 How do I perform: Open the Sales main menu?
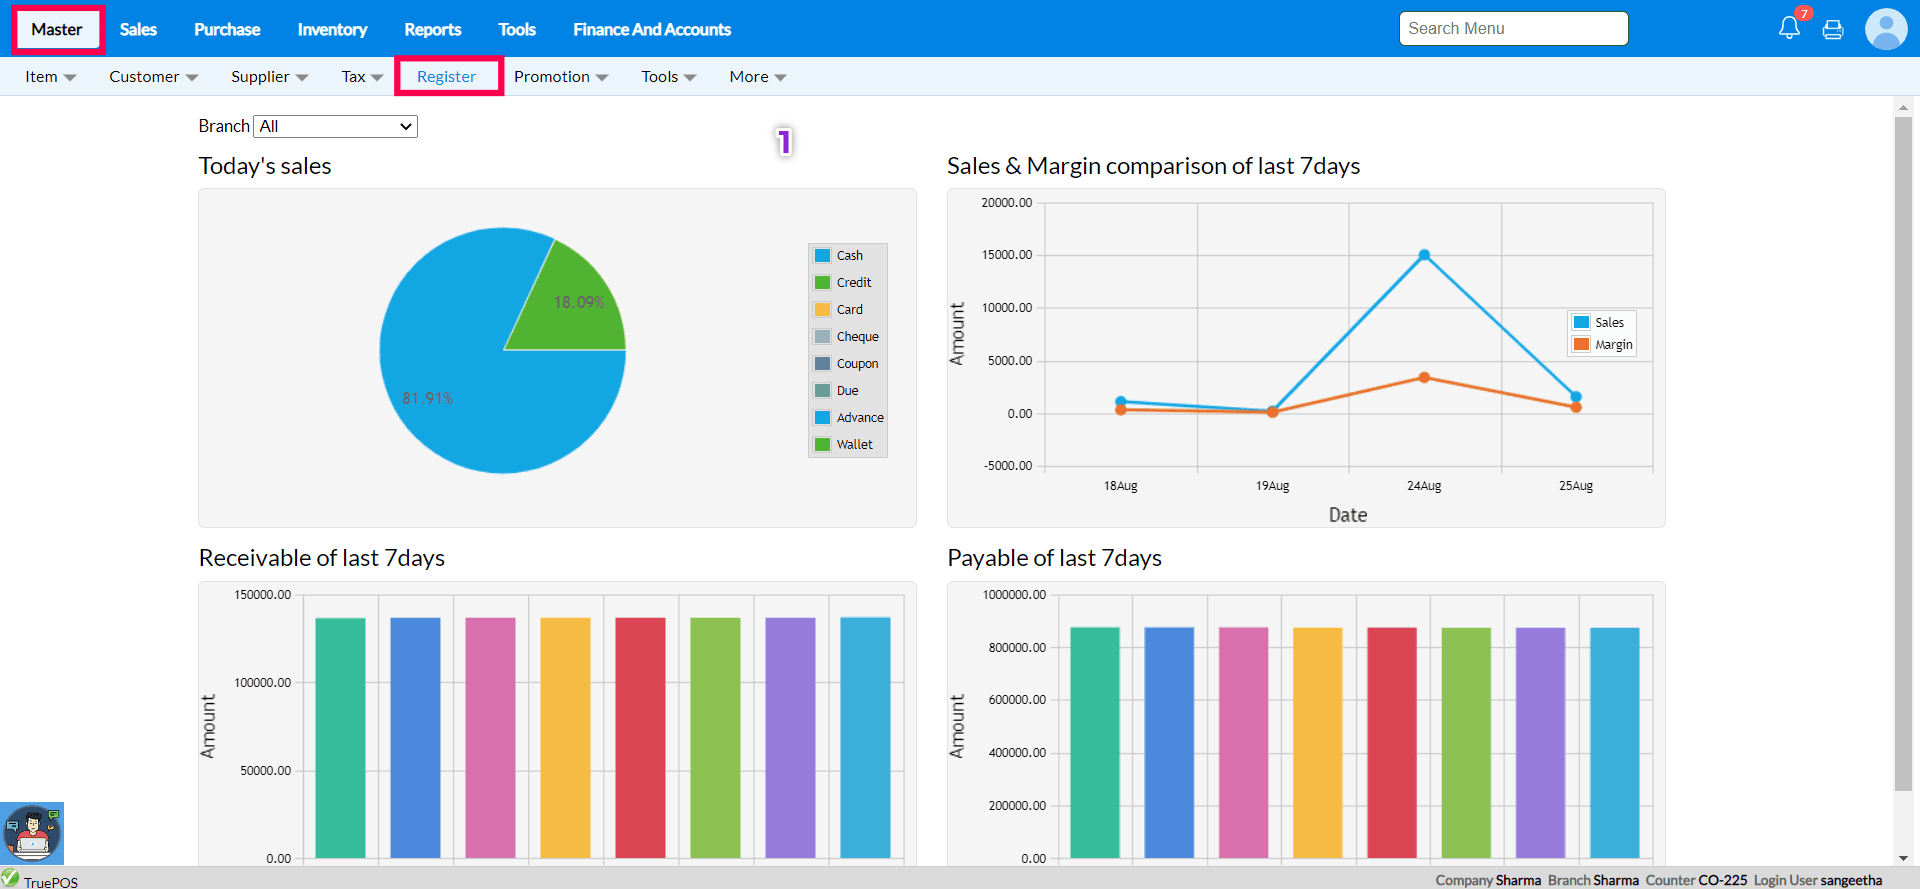(138, 30)
